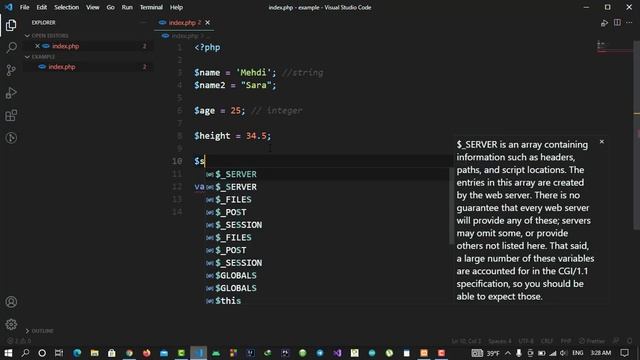Open the Extensions view
The height and width of the screenshot is (360, 640).
tap(11, 116)
